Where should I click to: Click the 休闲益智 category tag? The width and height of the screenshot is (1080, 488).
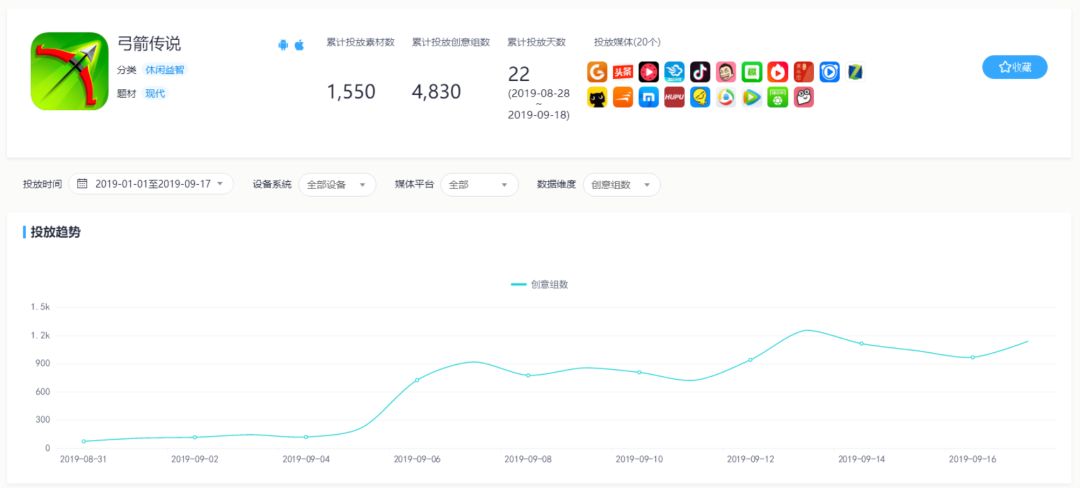165,70
